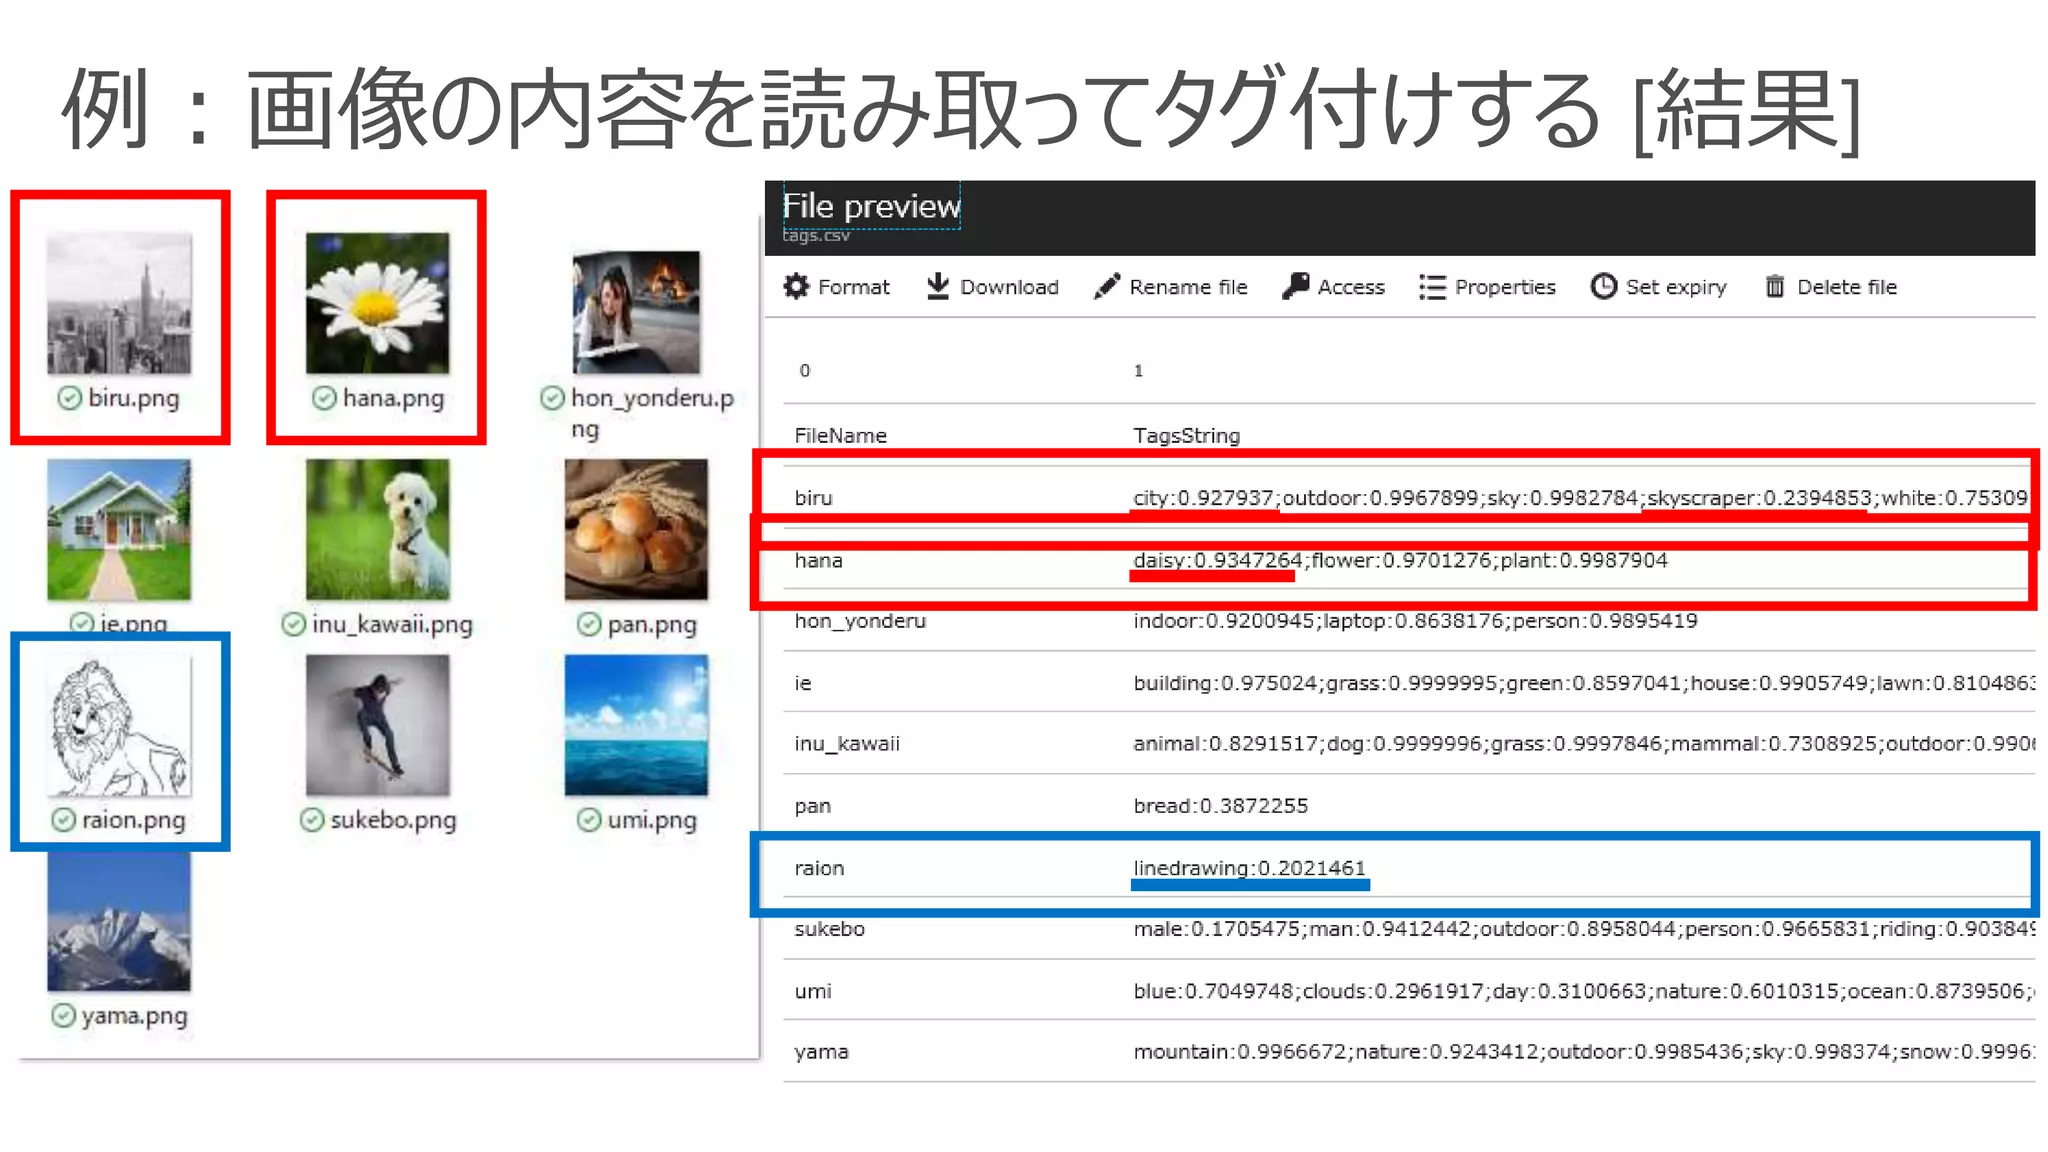
Task: Click the TagsString column header
Action: click(1186, 436)
